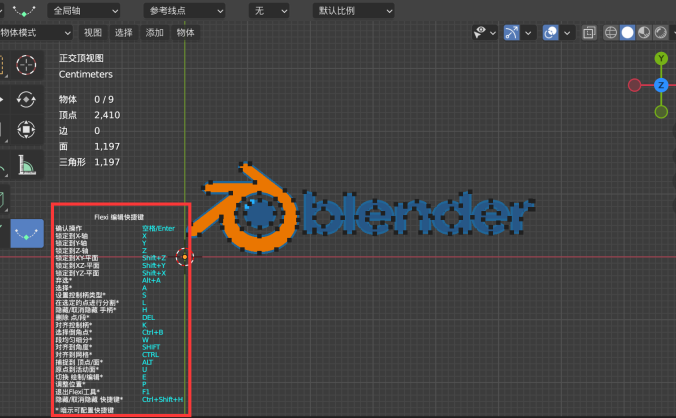Click the Ctrl+B hotkey text
Image resolution: width=676 pixels, height=418 pixels.
click(x=153, y=332)
